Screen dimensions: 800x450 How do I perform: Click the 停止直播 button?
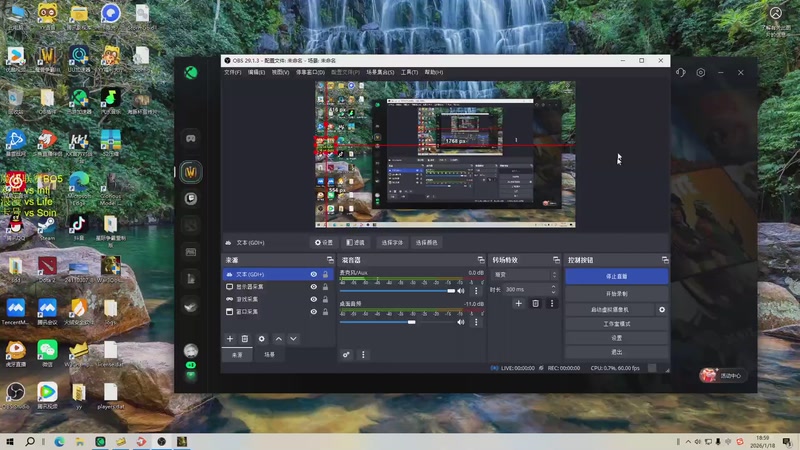click(x=616, y=276)
